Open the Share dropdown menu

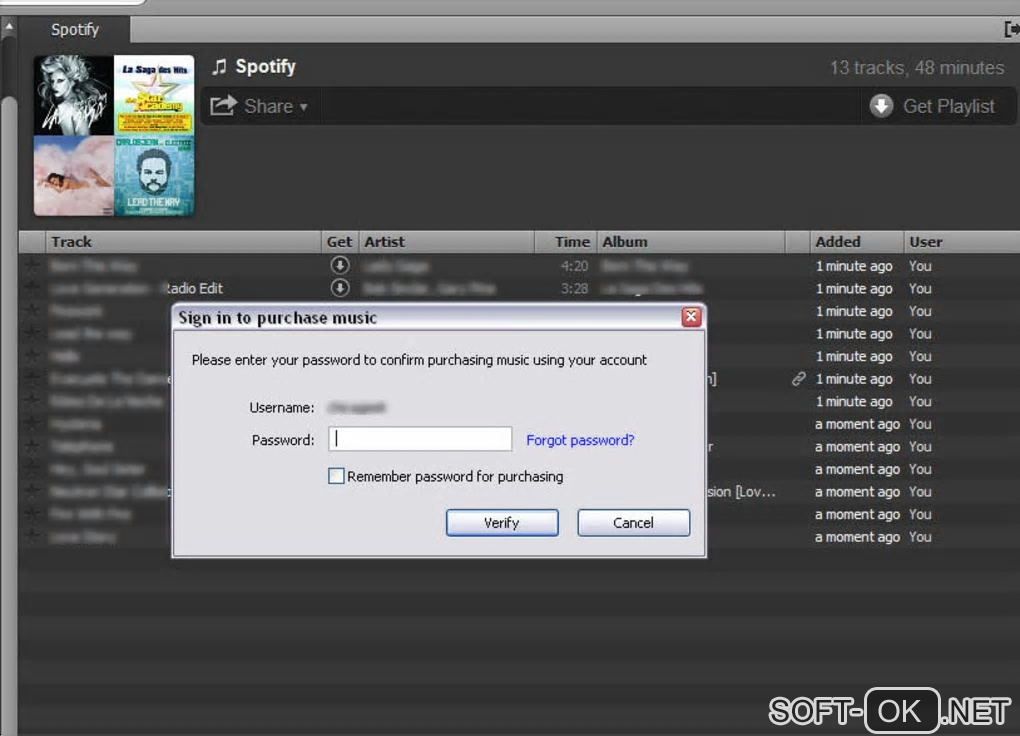259,106
